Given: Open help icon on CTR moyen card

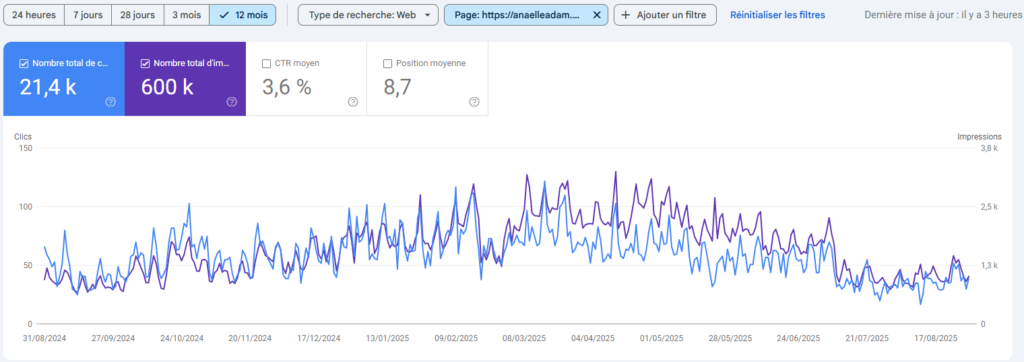Looking at the screenshot, I should point(353,102).
